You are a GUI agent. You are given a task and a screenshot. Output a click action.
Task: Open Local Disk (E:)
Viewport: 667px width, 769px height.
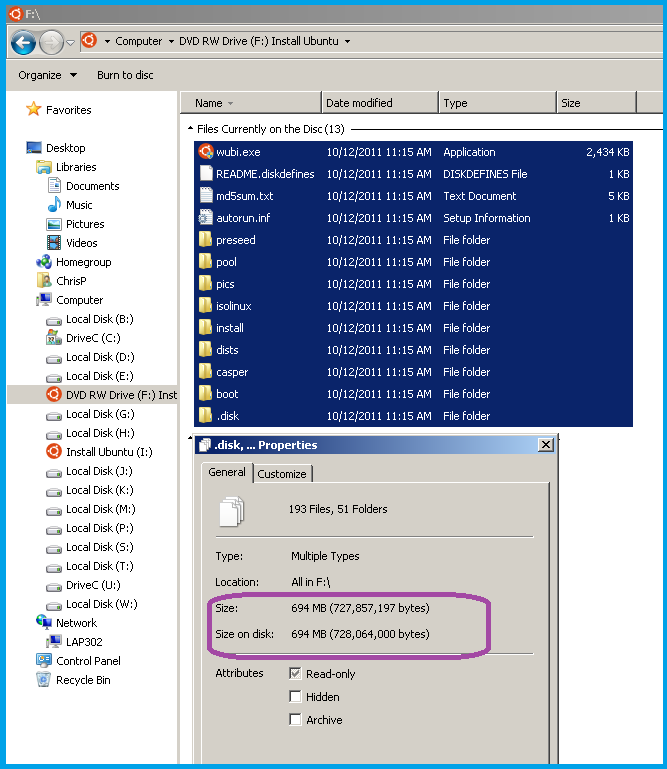[x=100, y=376]
